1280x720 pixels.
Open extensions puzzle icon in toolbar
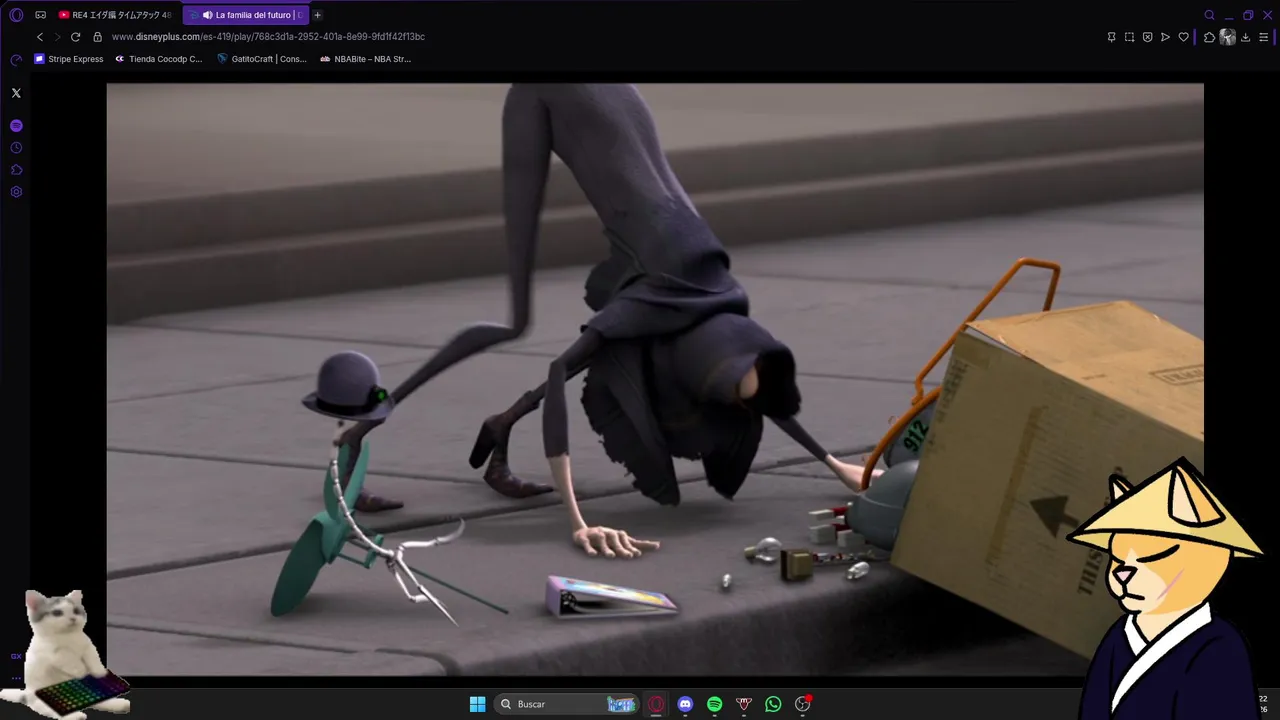[1209, 37]
